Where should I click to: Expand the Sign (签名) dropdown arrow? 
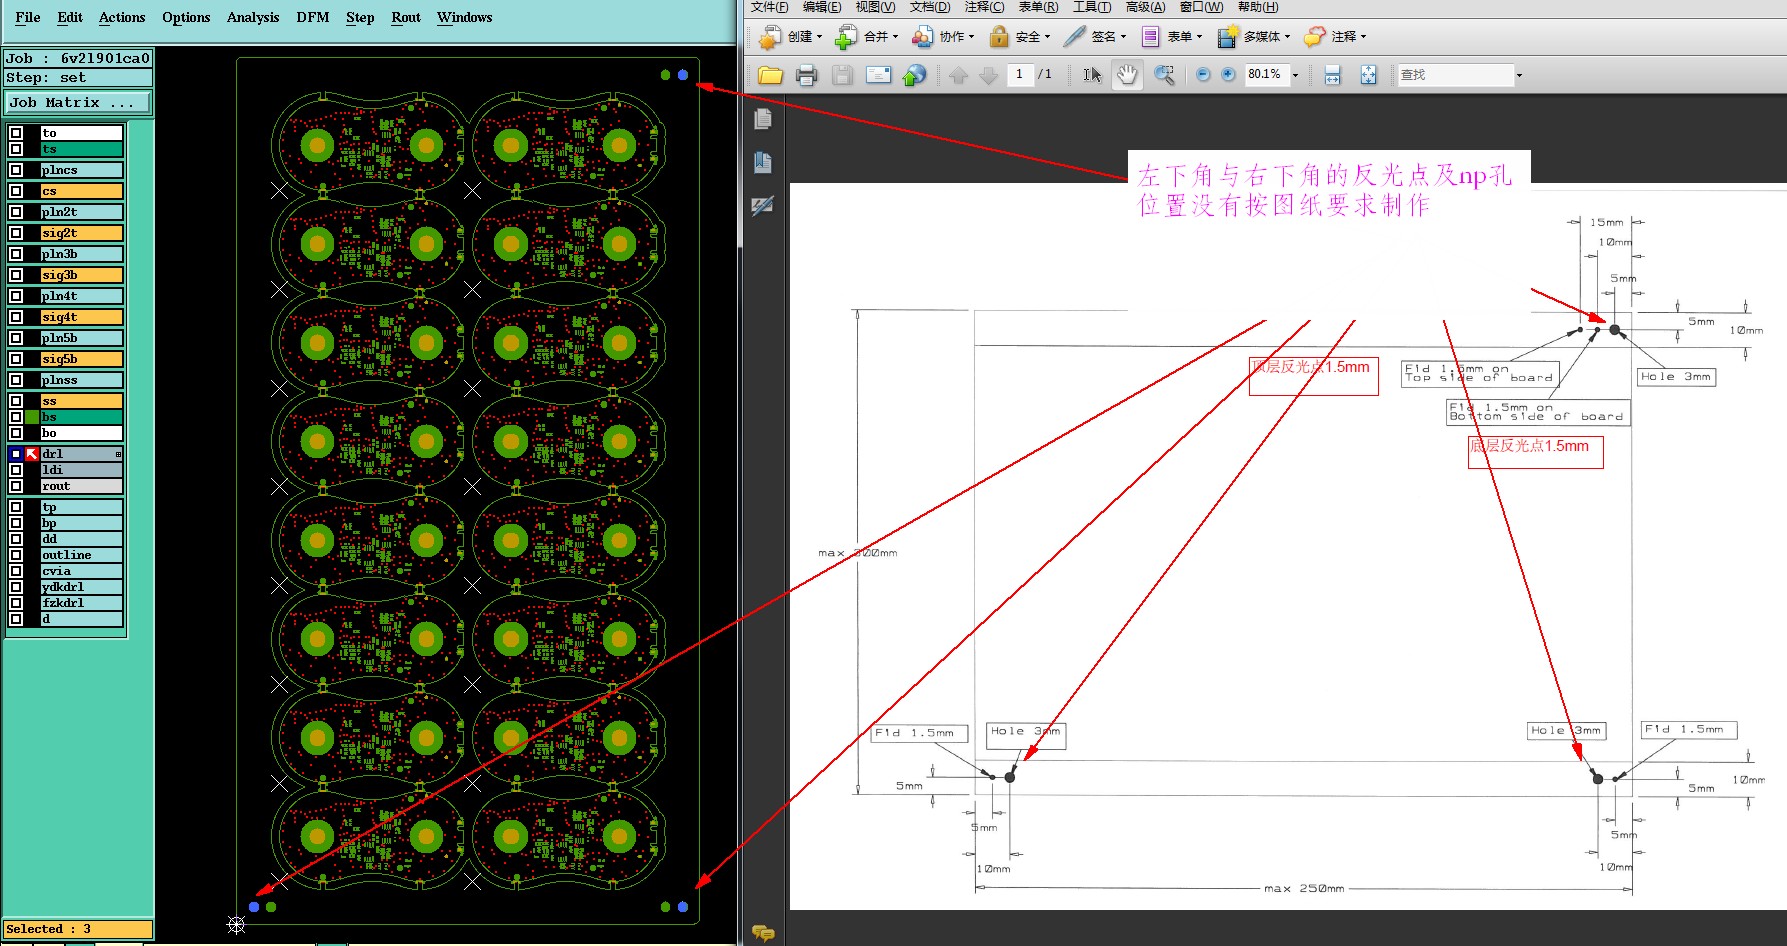1123,37
